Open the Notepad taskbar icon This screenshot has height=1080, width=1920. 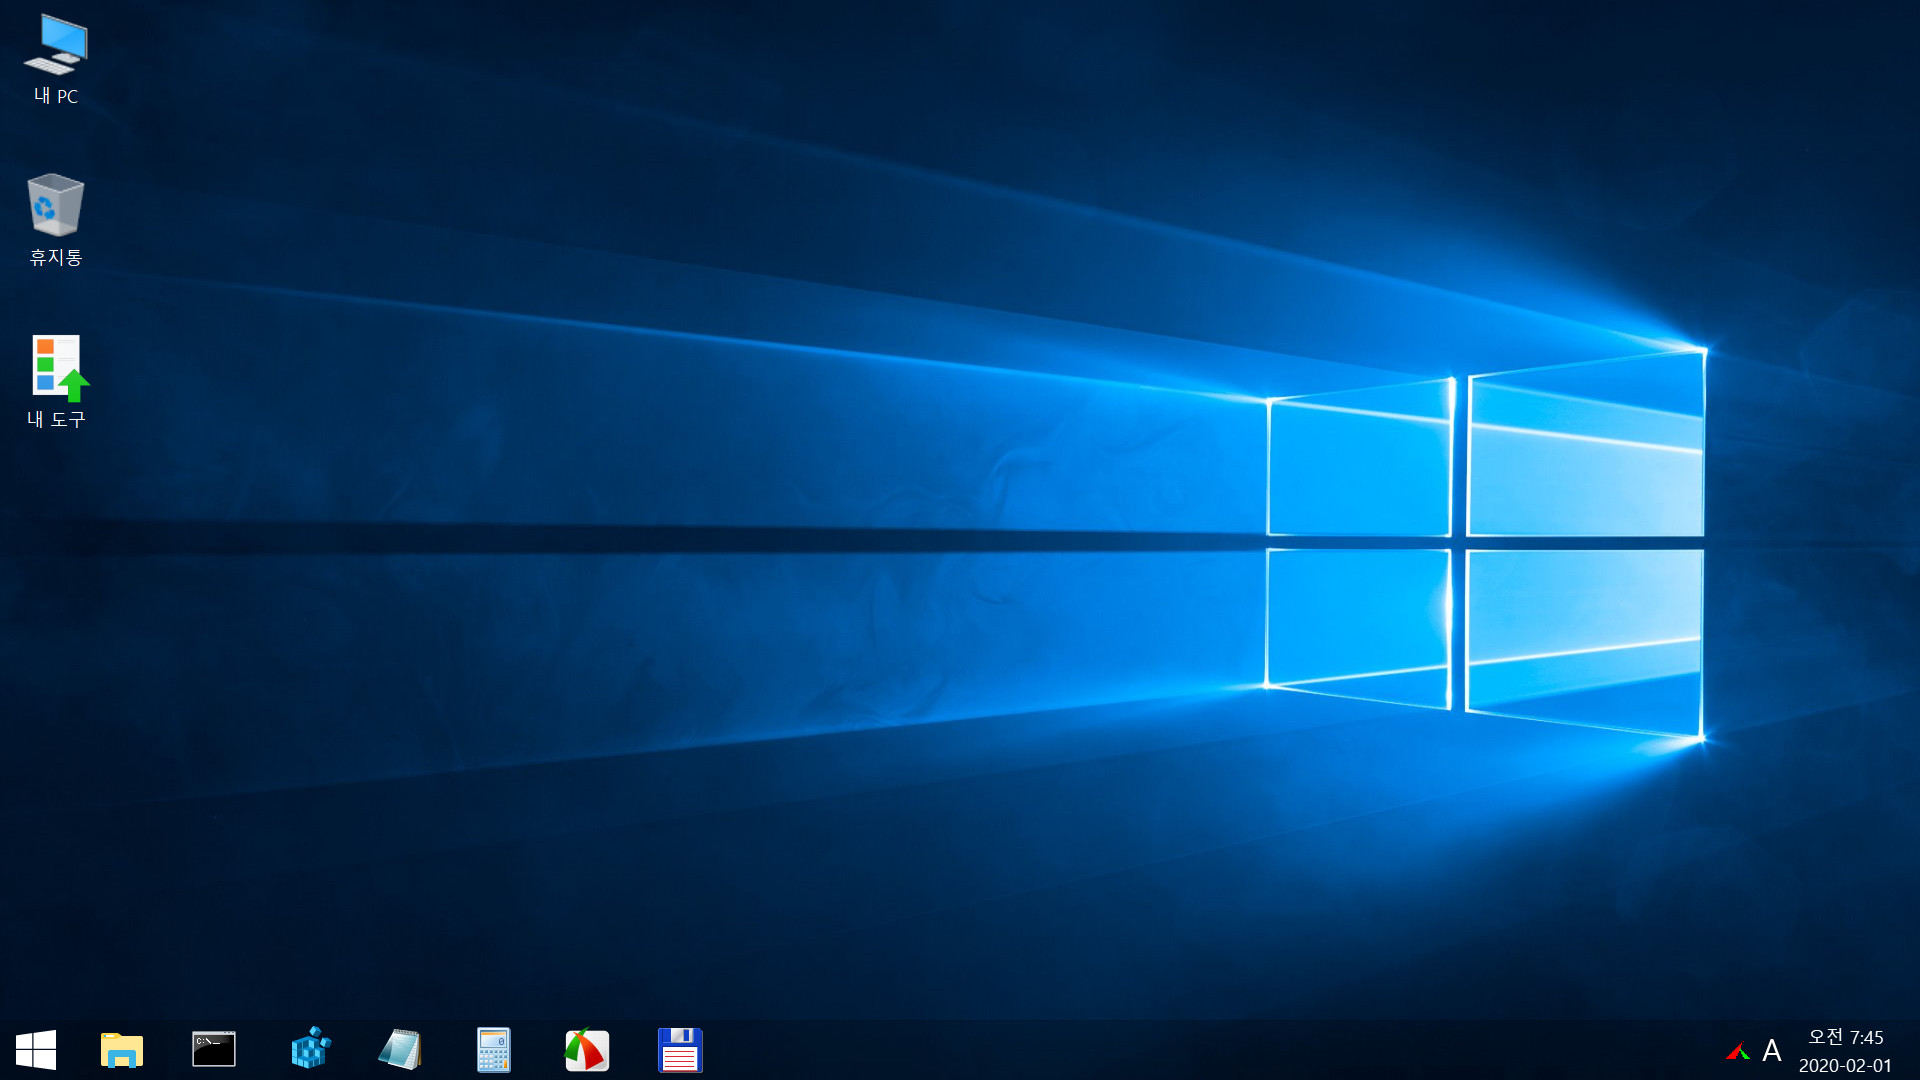[401, 1050]
